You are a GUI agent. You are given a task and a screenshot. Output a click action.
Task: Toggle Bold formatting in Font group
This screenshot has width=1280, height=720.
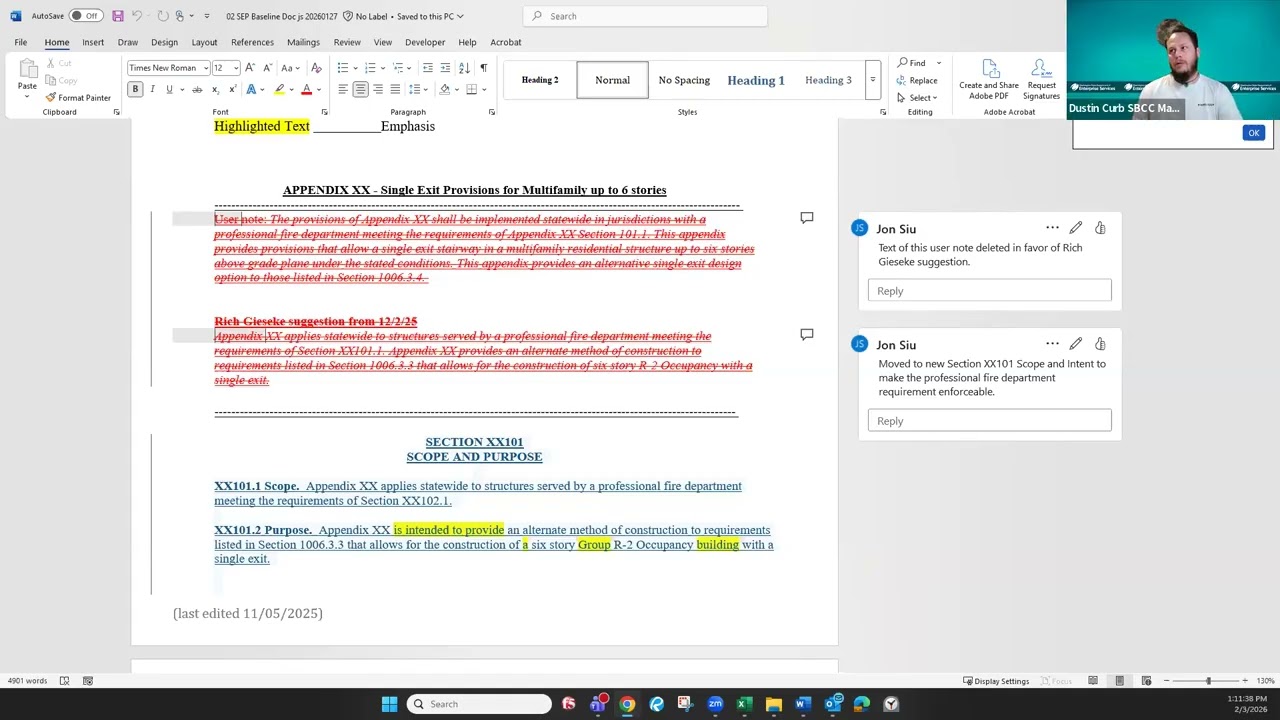pyautogui.click(x=135, y=90)
